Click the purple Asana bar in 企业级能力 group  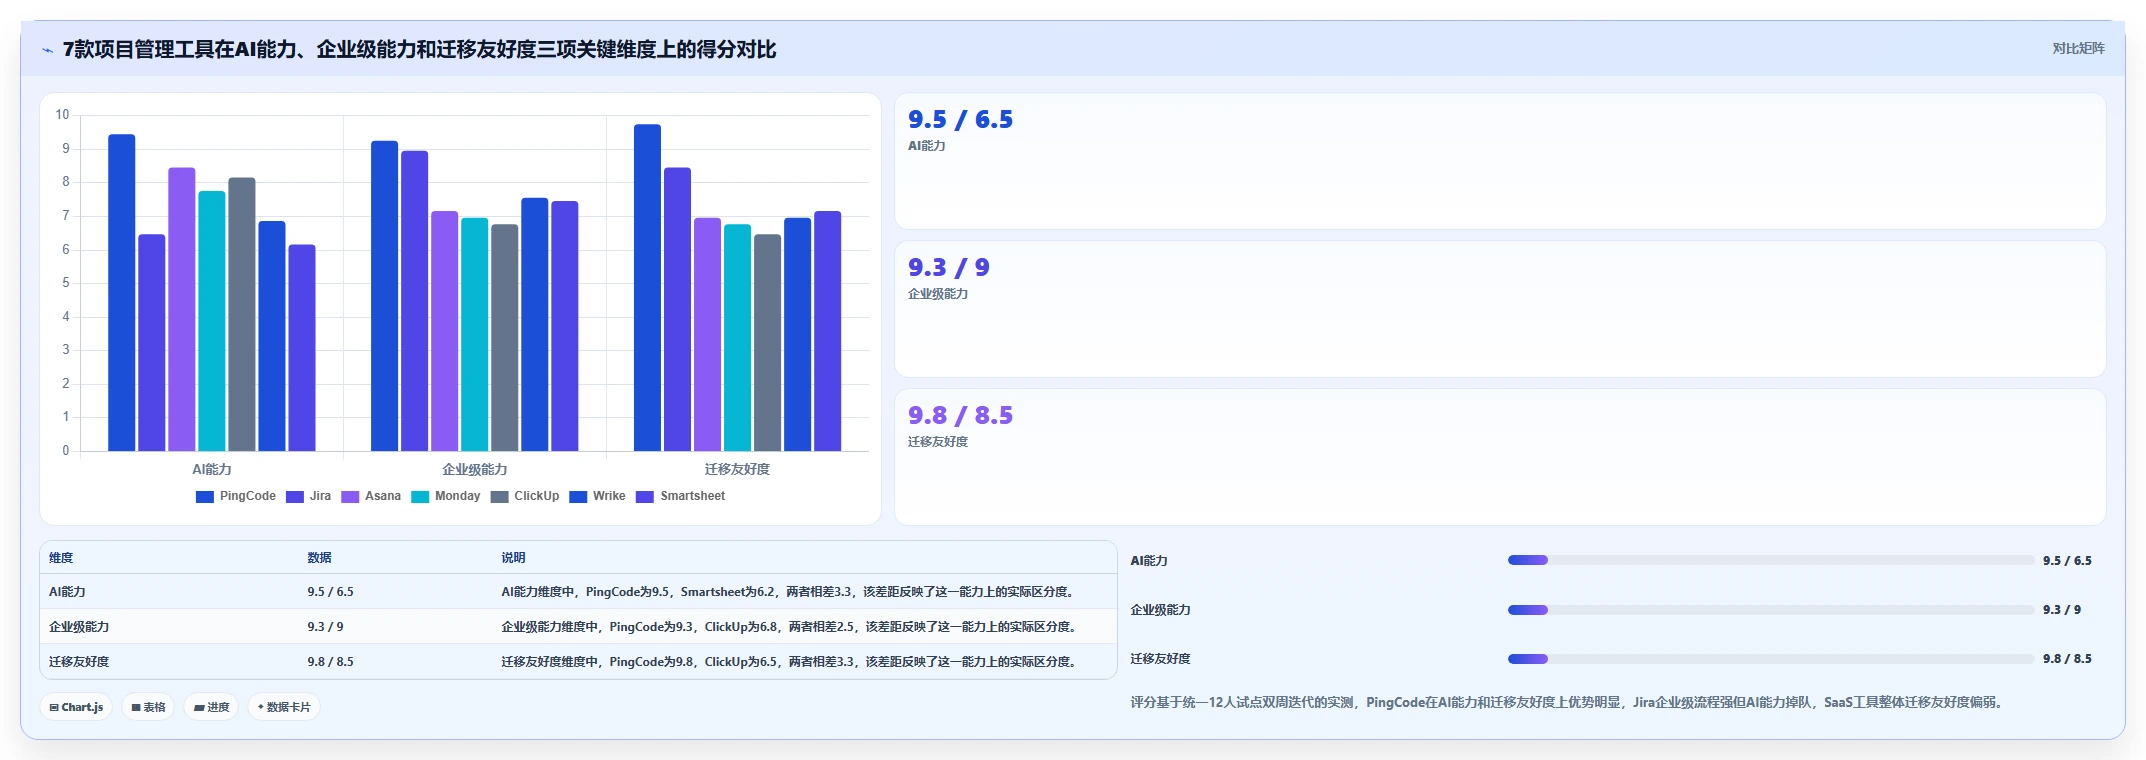[x=445, y=331]
